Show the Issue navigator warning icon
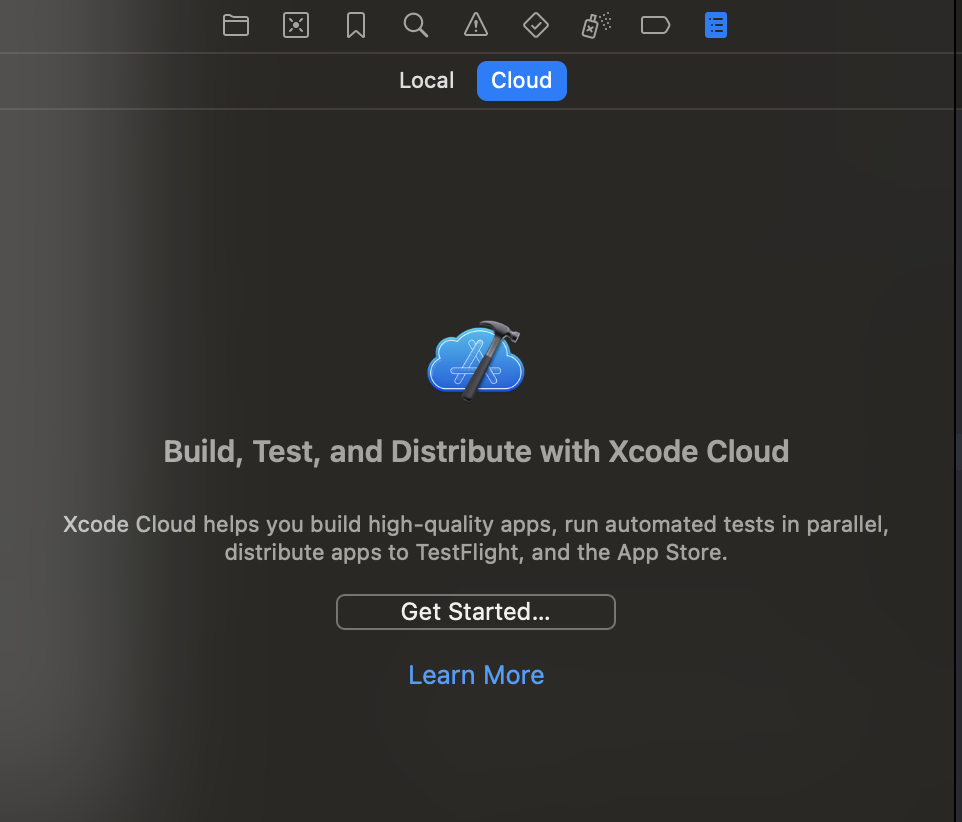 coord(475,26)
